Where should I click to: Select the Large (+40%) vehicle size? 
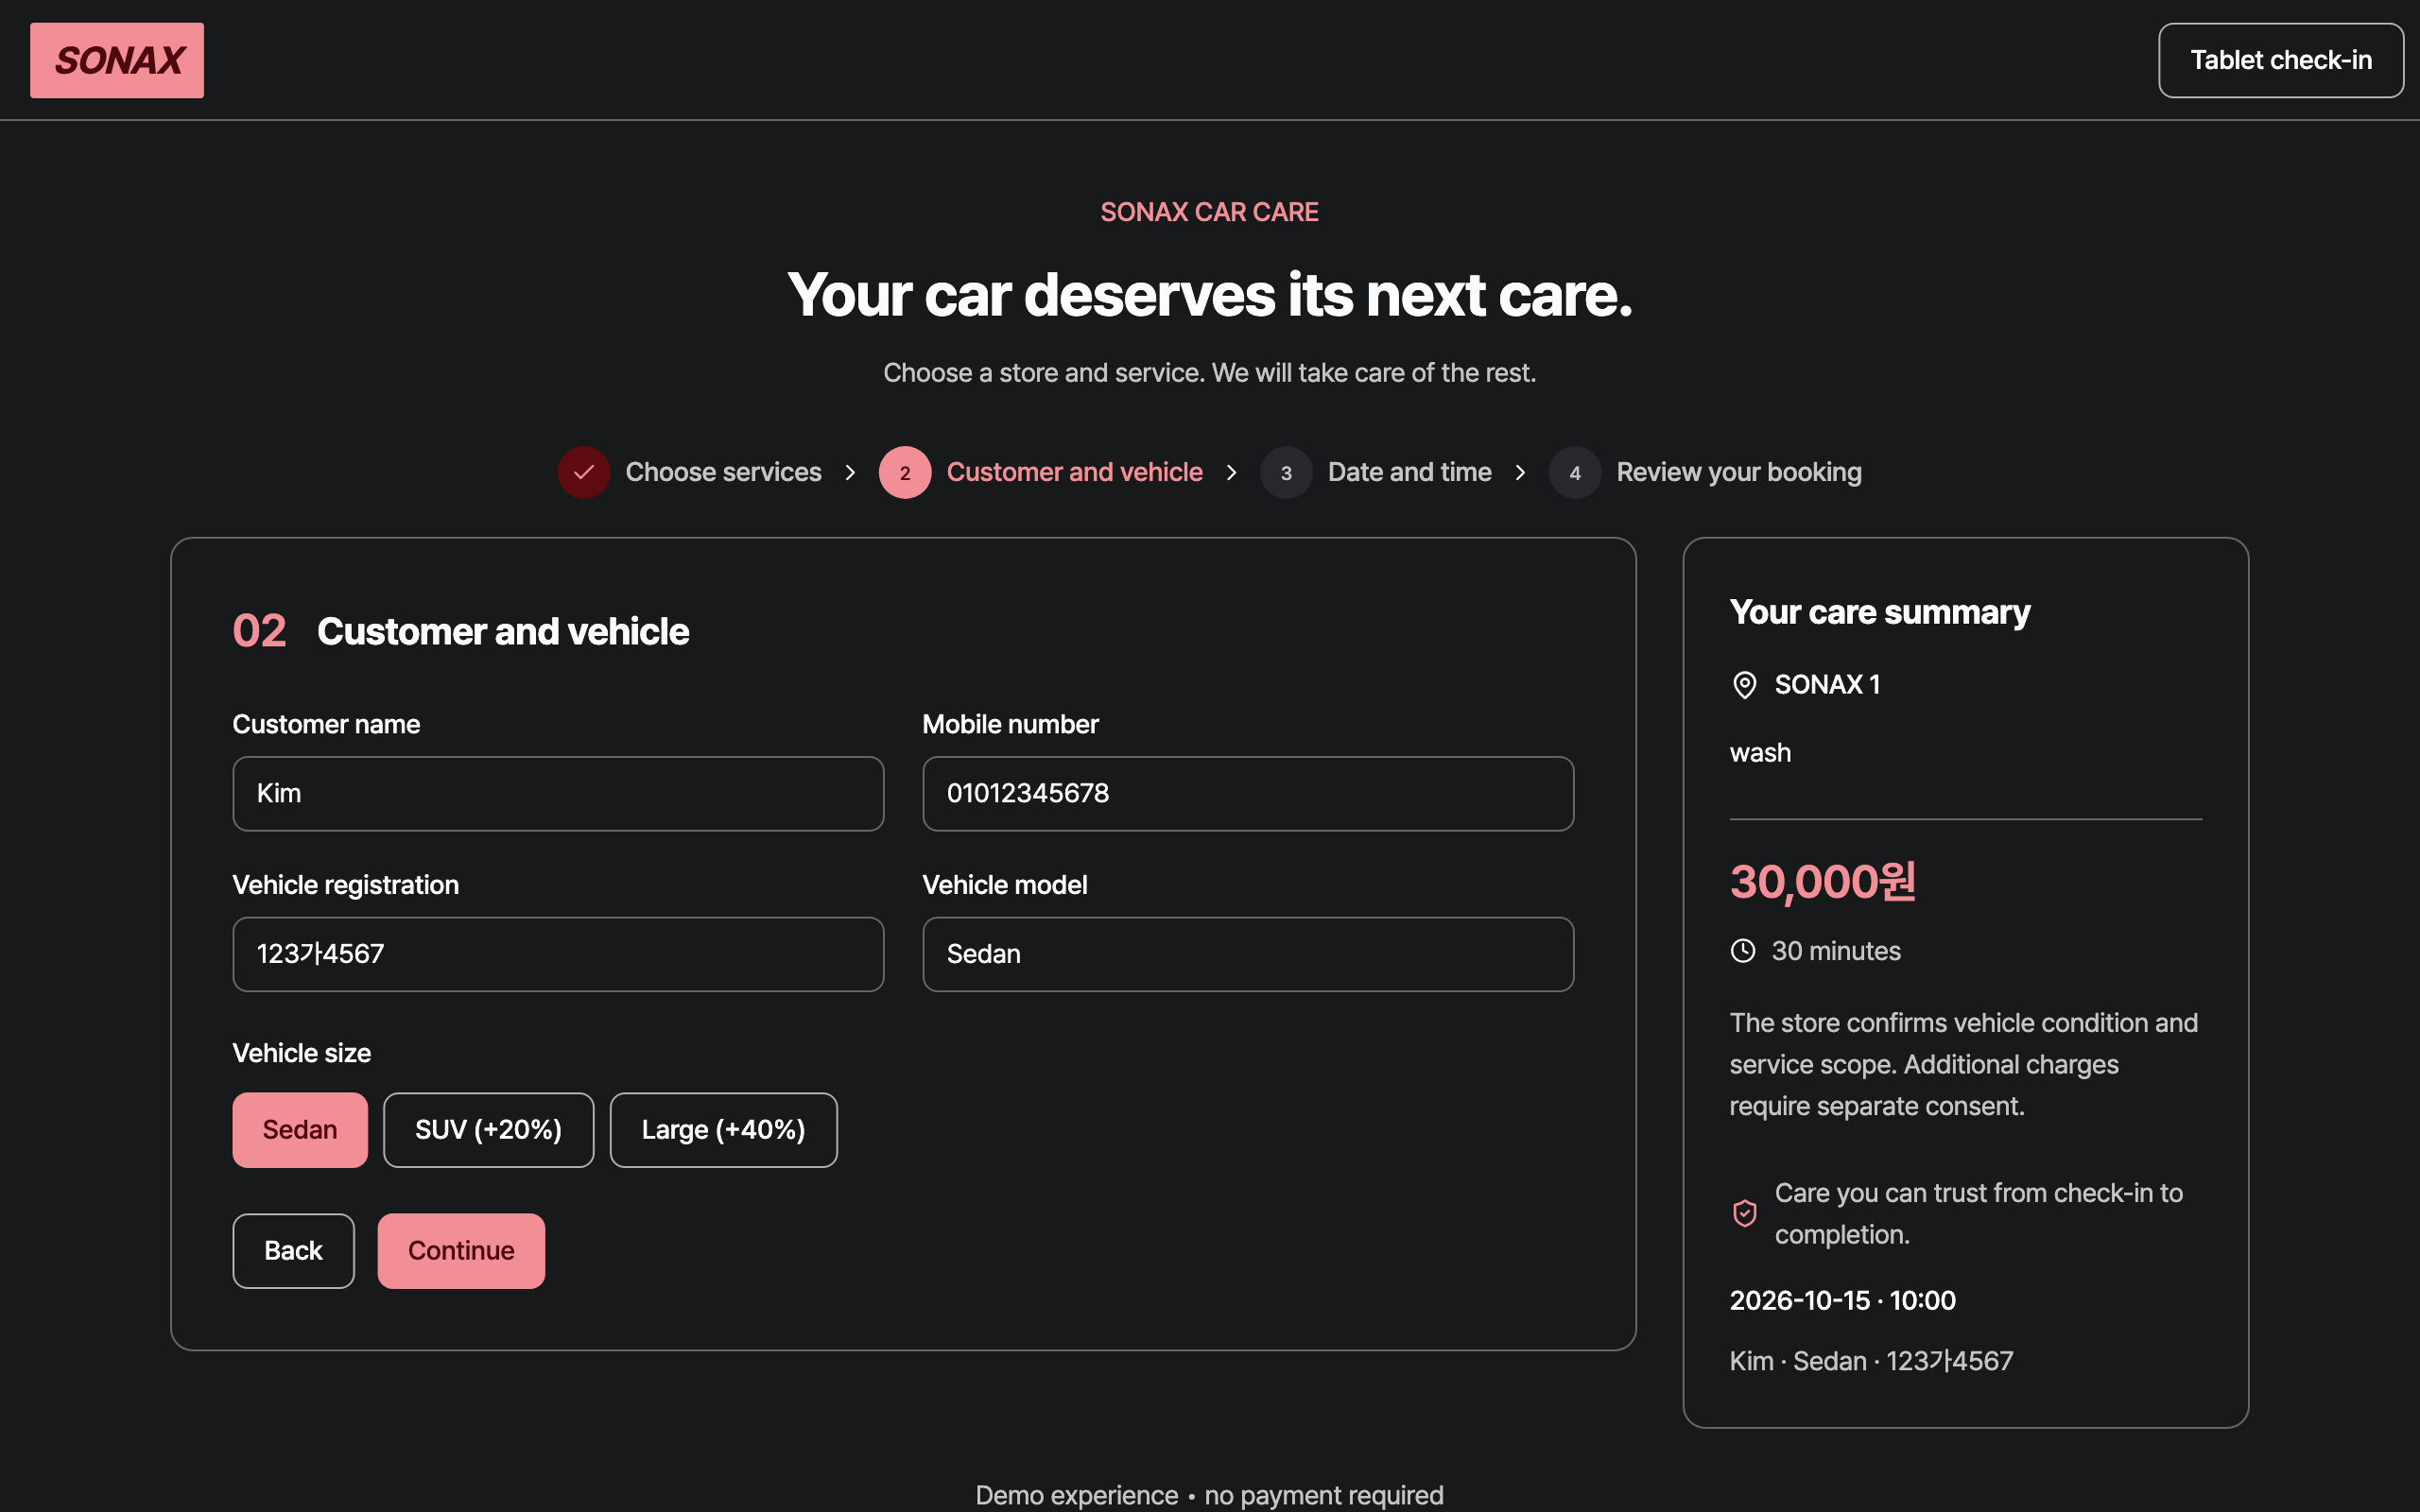click(724, 1130)
